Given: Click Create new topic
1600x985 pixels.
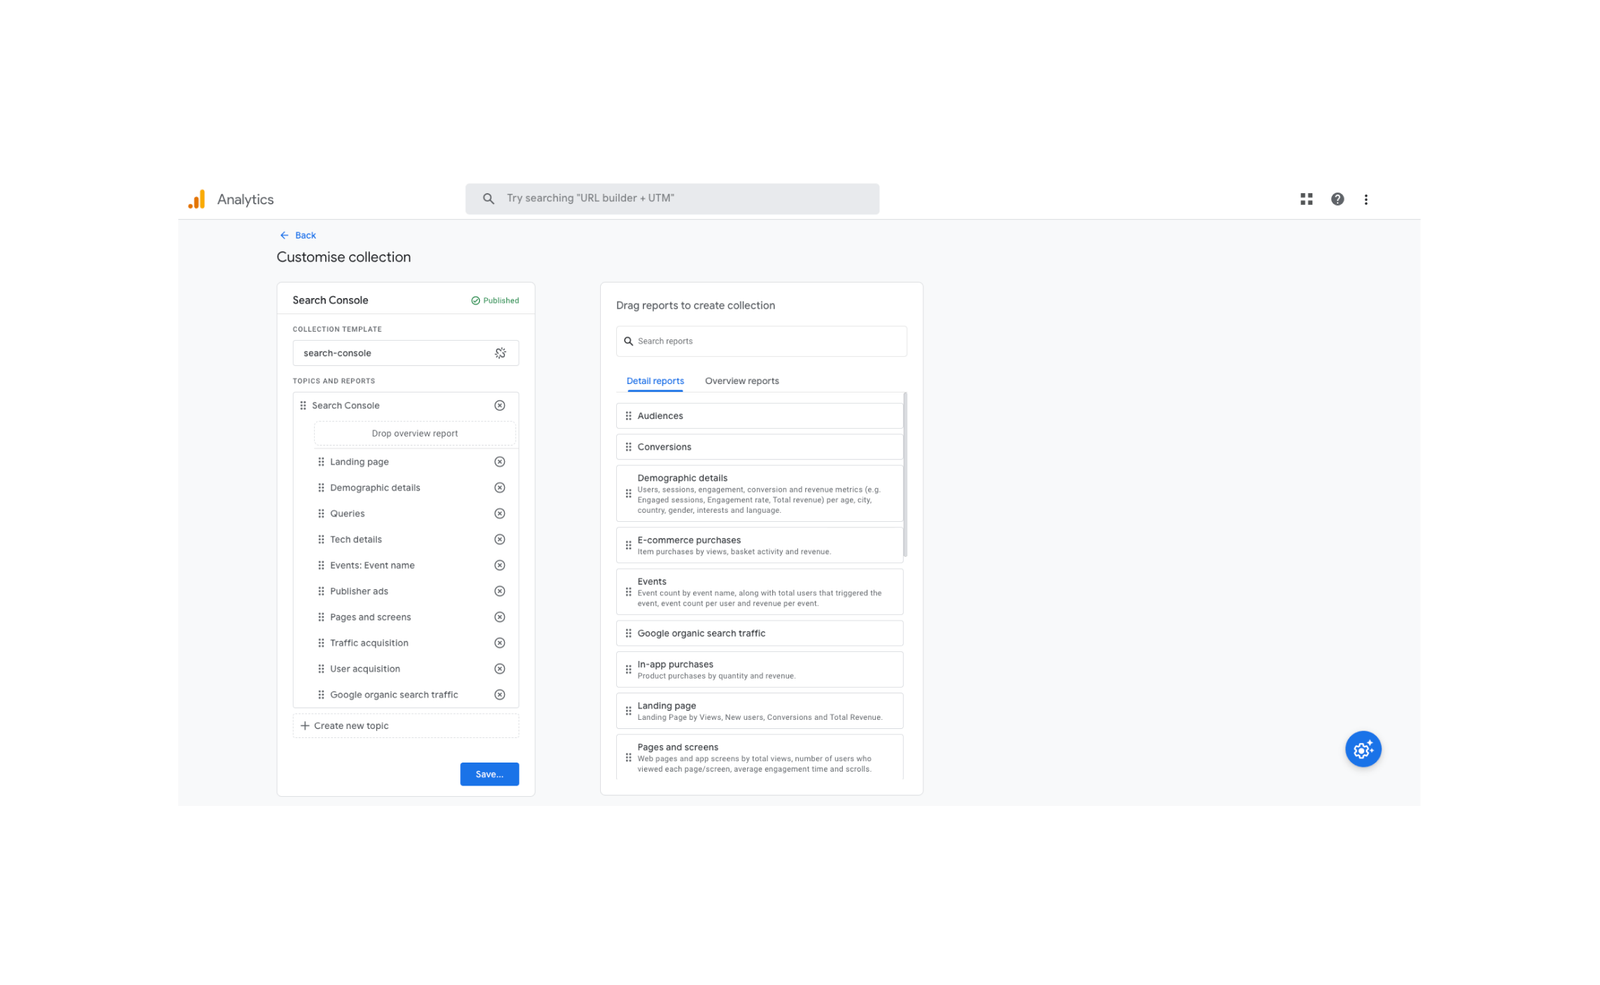Looking at the screenshot, I should (x=405, y=726).
